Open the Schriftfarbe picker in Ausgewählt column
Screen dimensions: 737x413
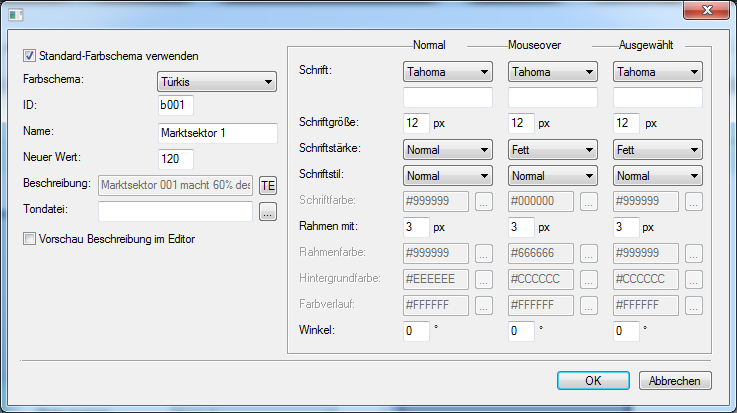tap(694, 201)
